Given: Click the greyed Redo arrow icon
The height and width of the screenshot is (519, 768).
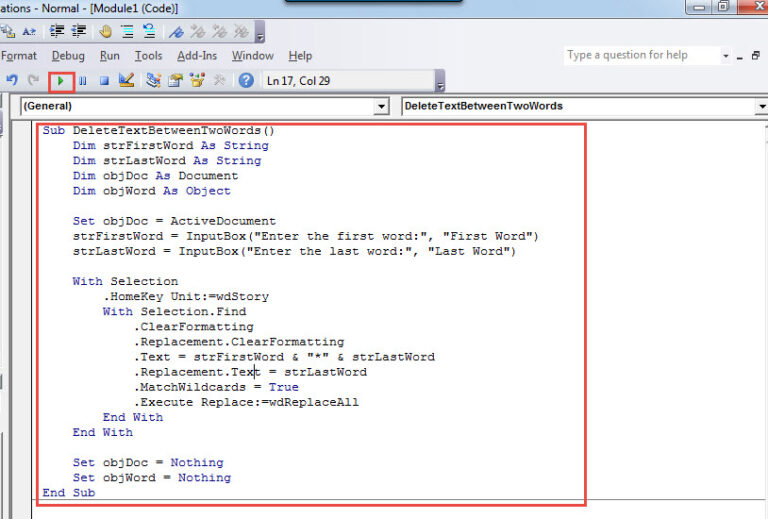Looking at the screenshot, I should point(33,80).
